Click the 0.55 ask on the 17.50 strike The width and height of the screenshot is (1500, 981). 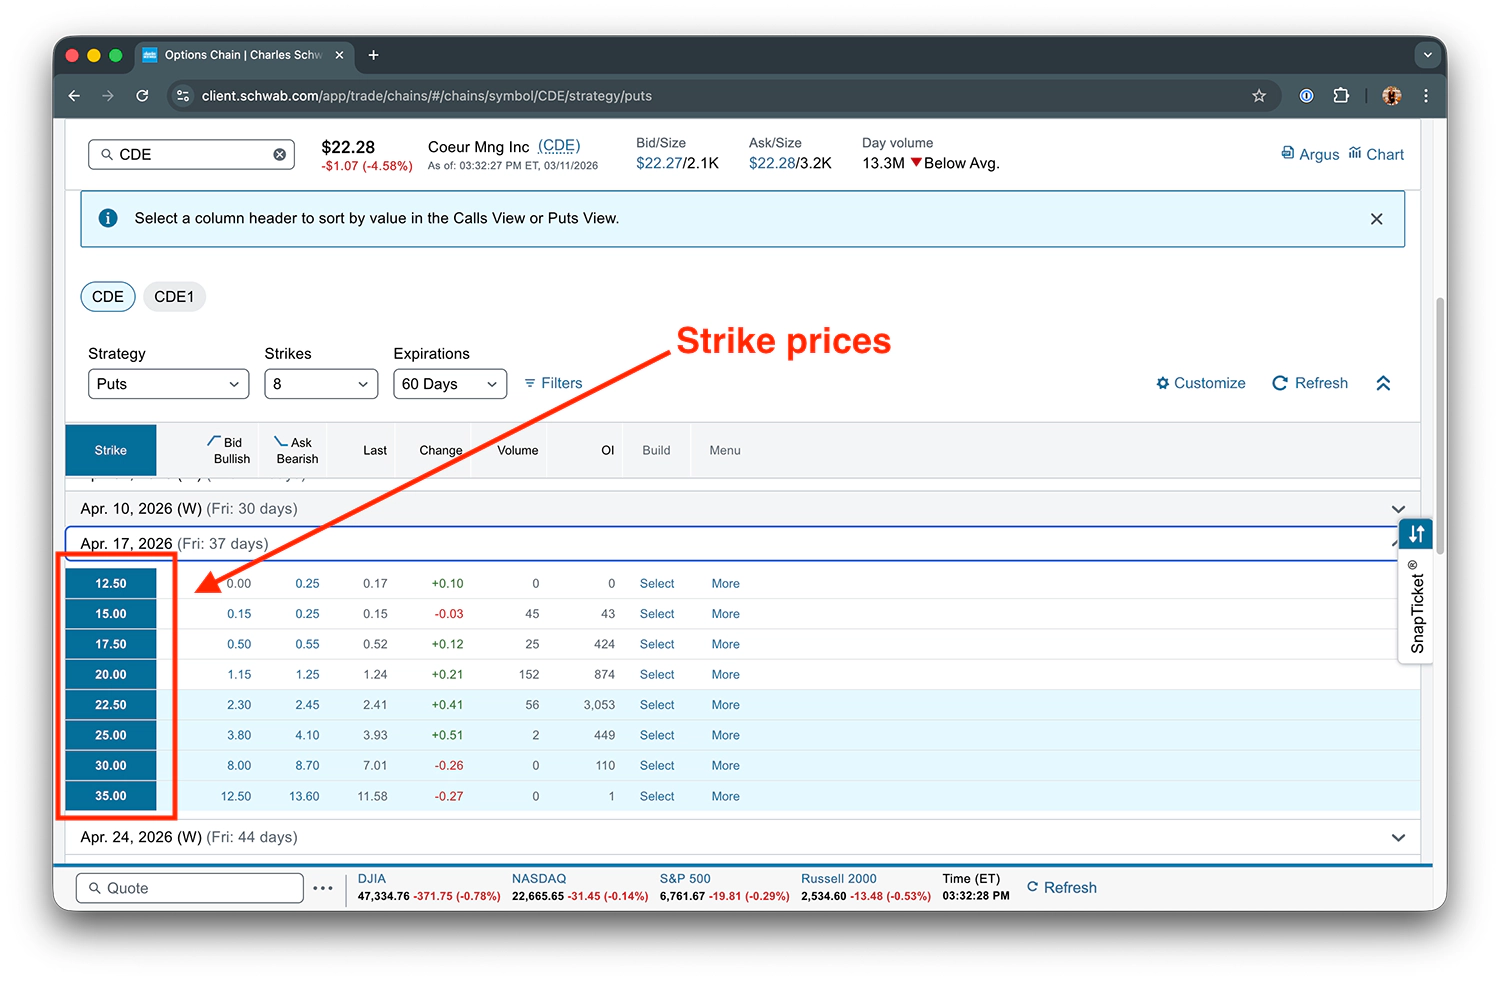click(307, 645)
